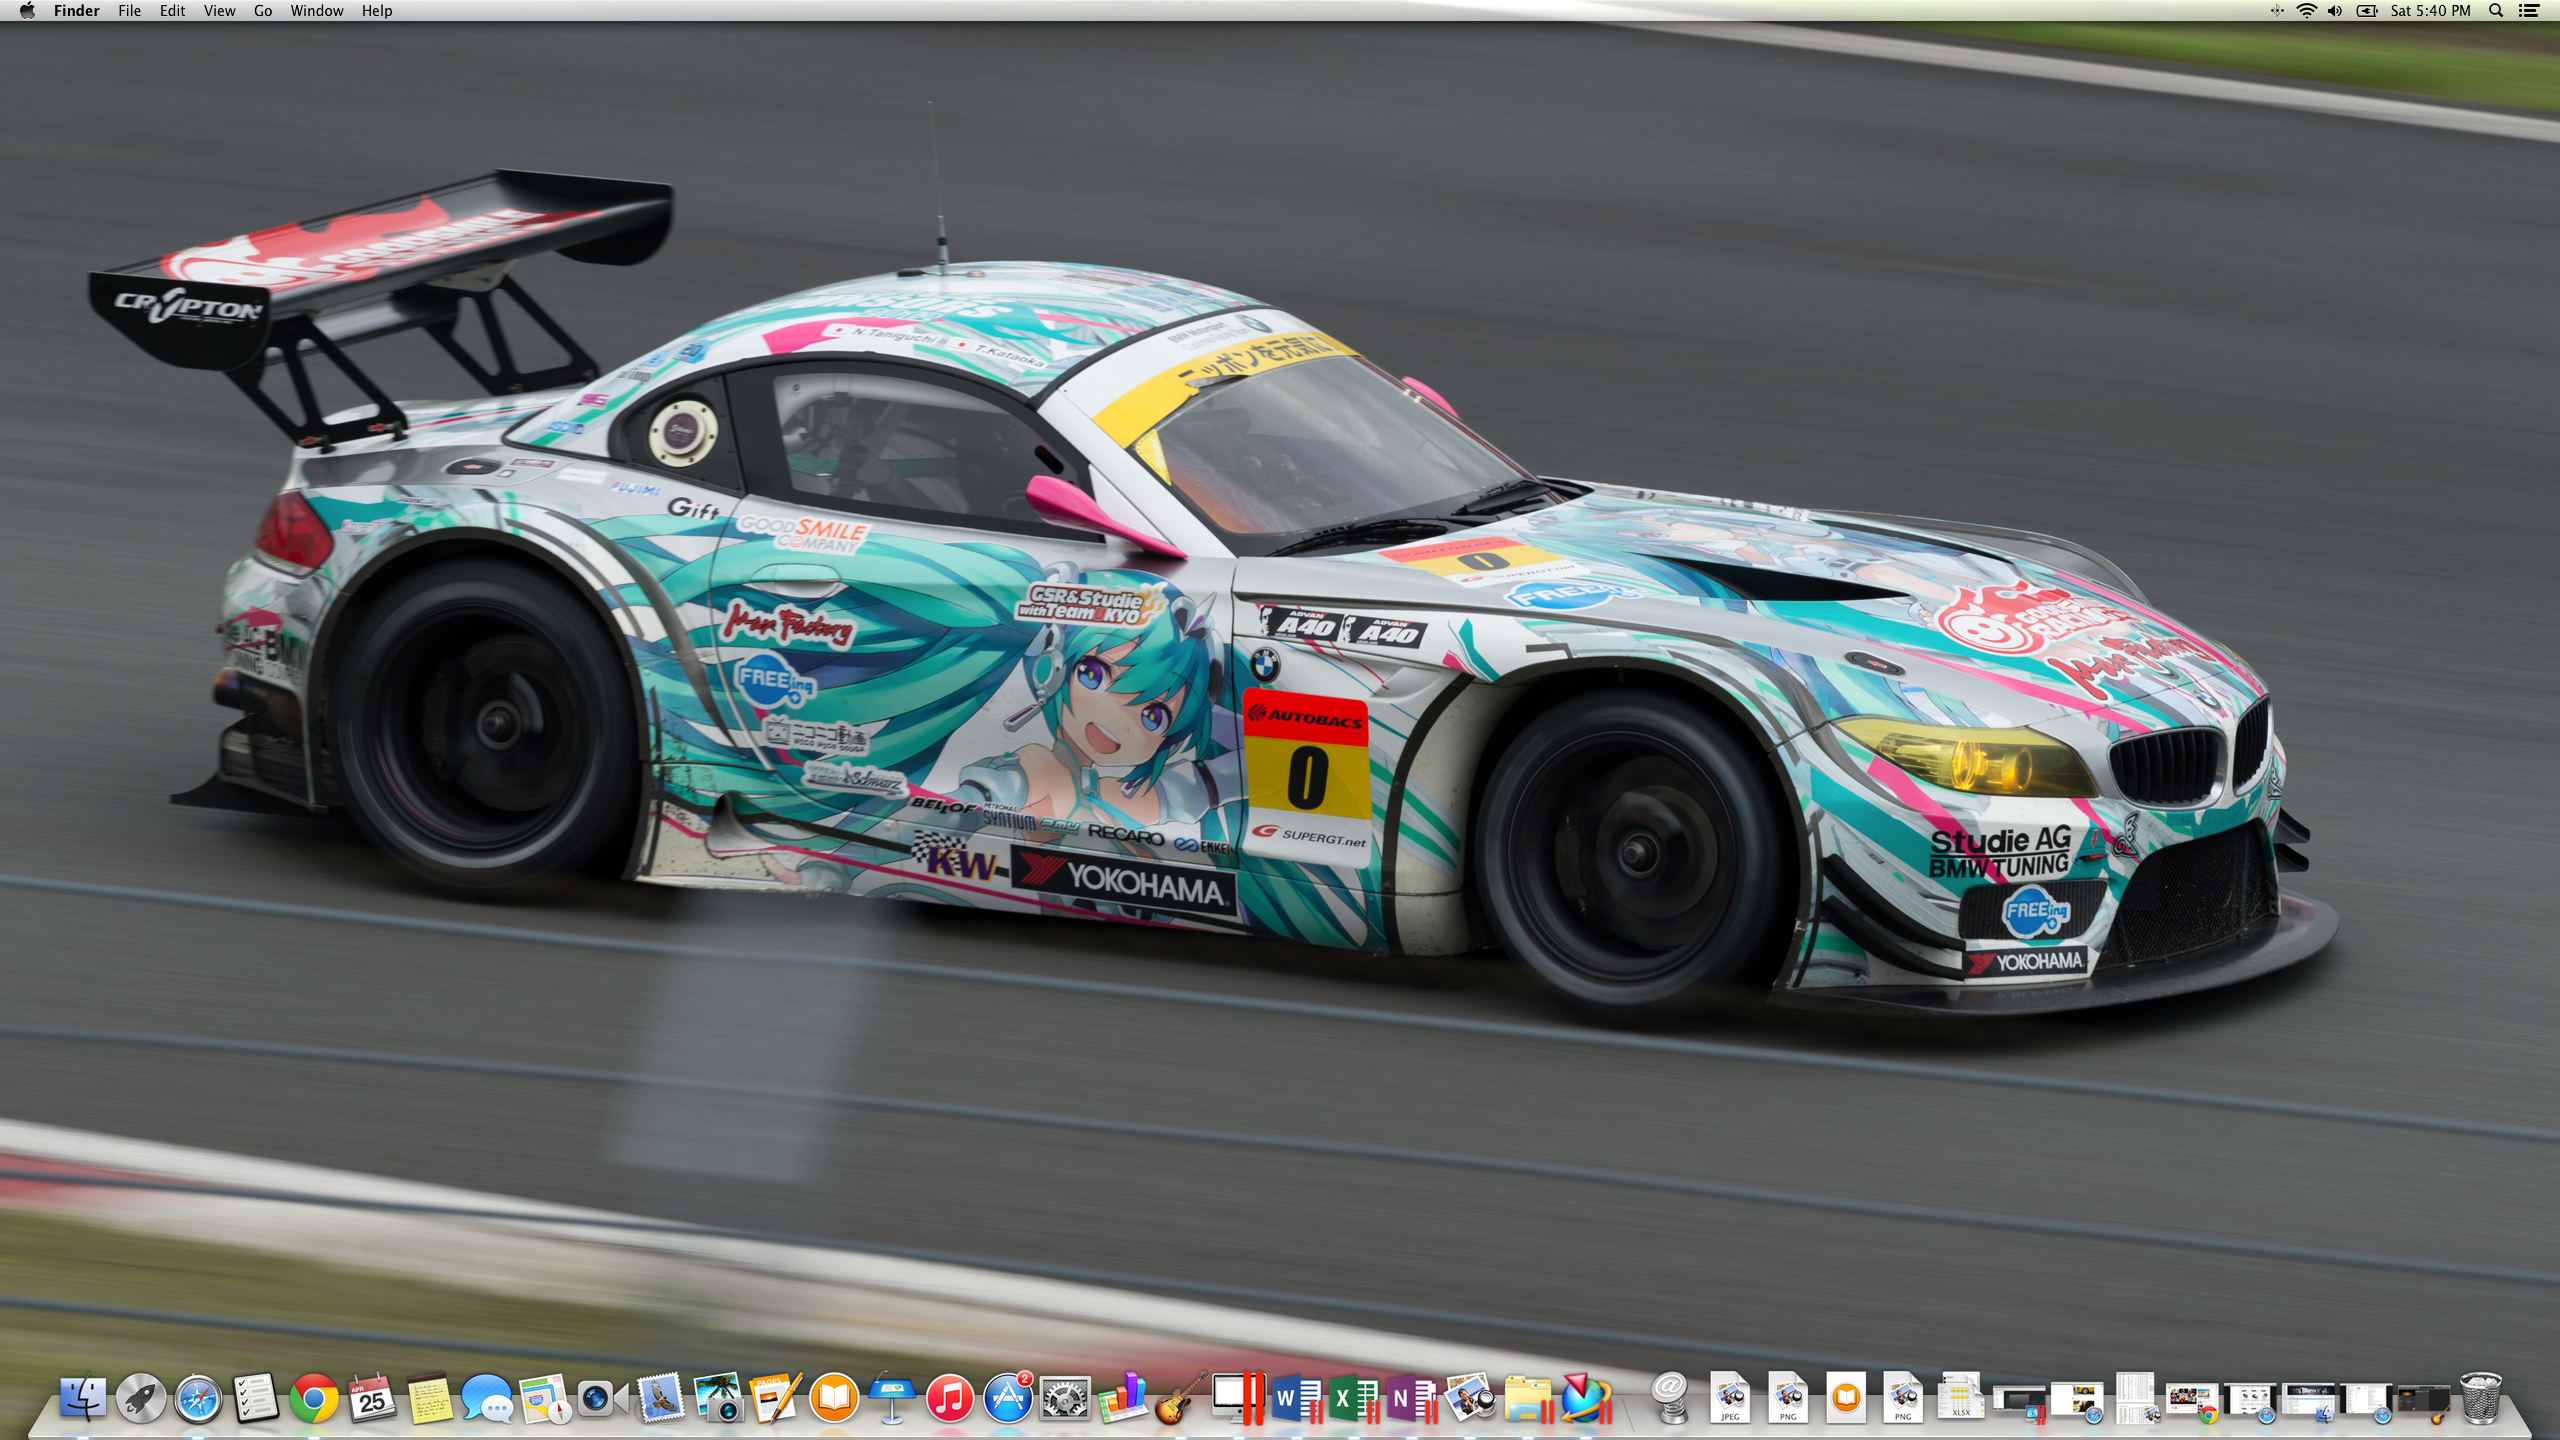Open the @ spring stack in Dock
The image size is (2560, 1440).
(x=1669, y=1398)
